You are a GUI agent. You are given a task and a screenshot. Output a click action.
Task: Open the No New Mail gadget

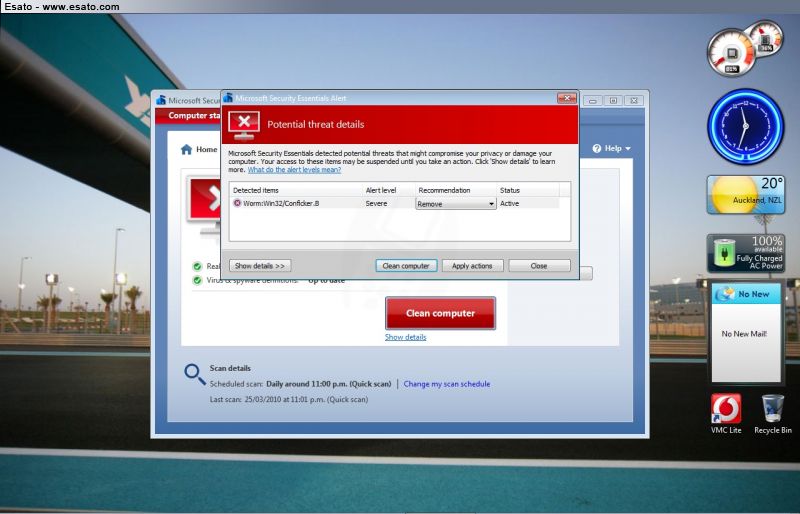[x=746, y=332]
